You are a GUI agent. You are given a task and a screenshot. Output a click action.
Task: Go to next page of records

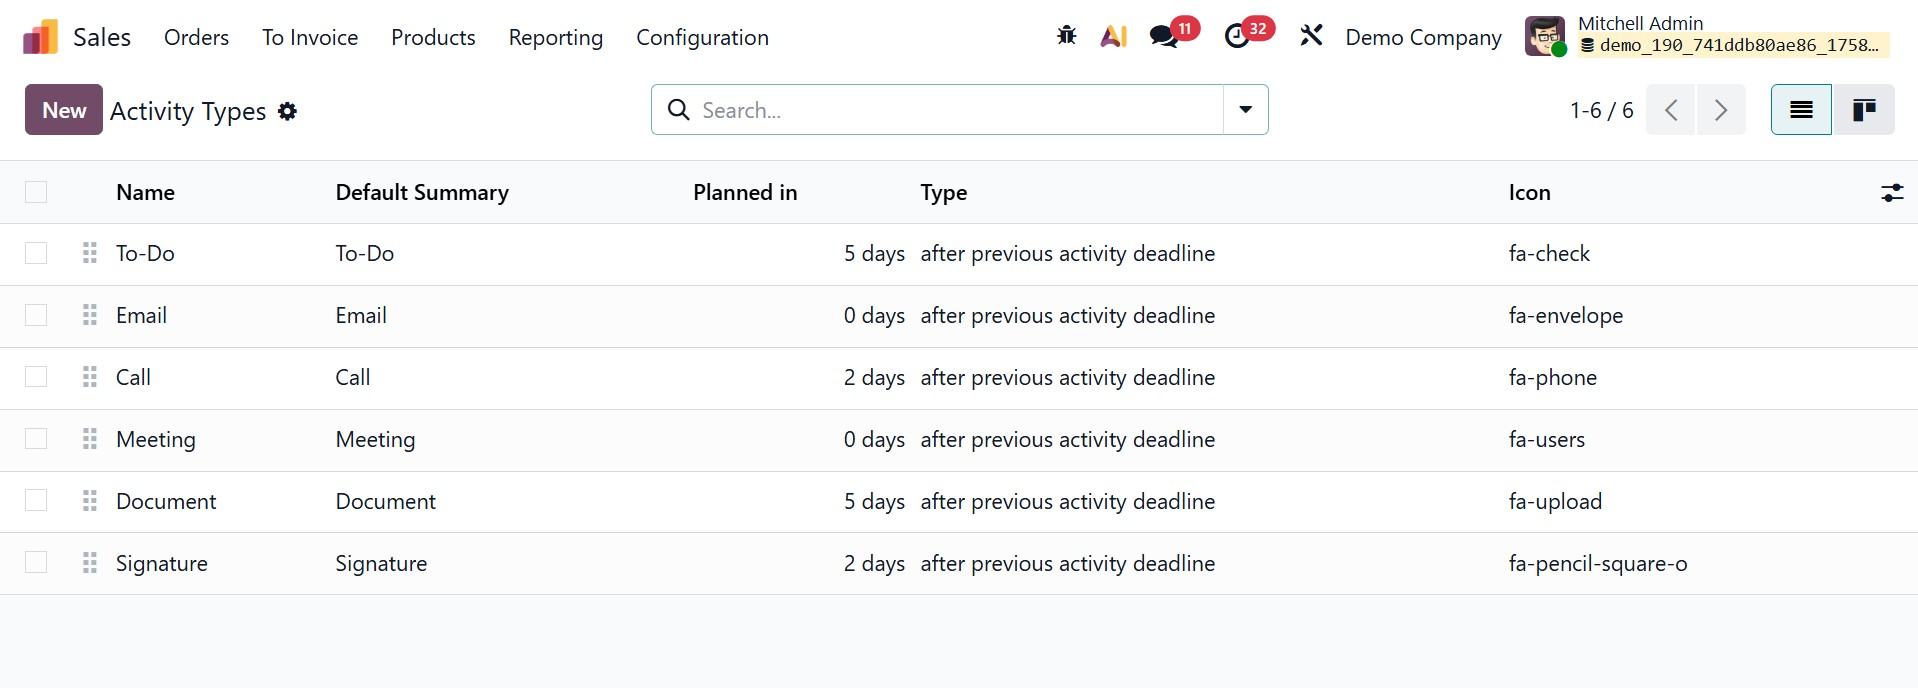pos(1721,110)
